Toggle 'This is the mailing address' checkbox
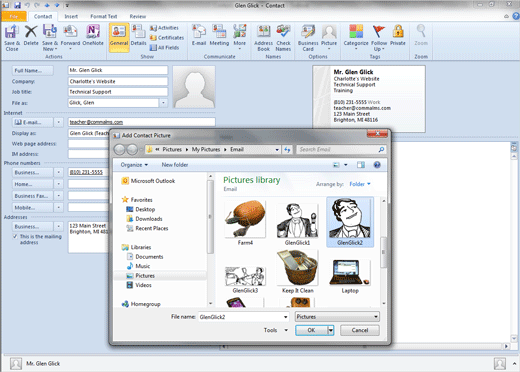520x372 pixels. click(x=15, y=236)
